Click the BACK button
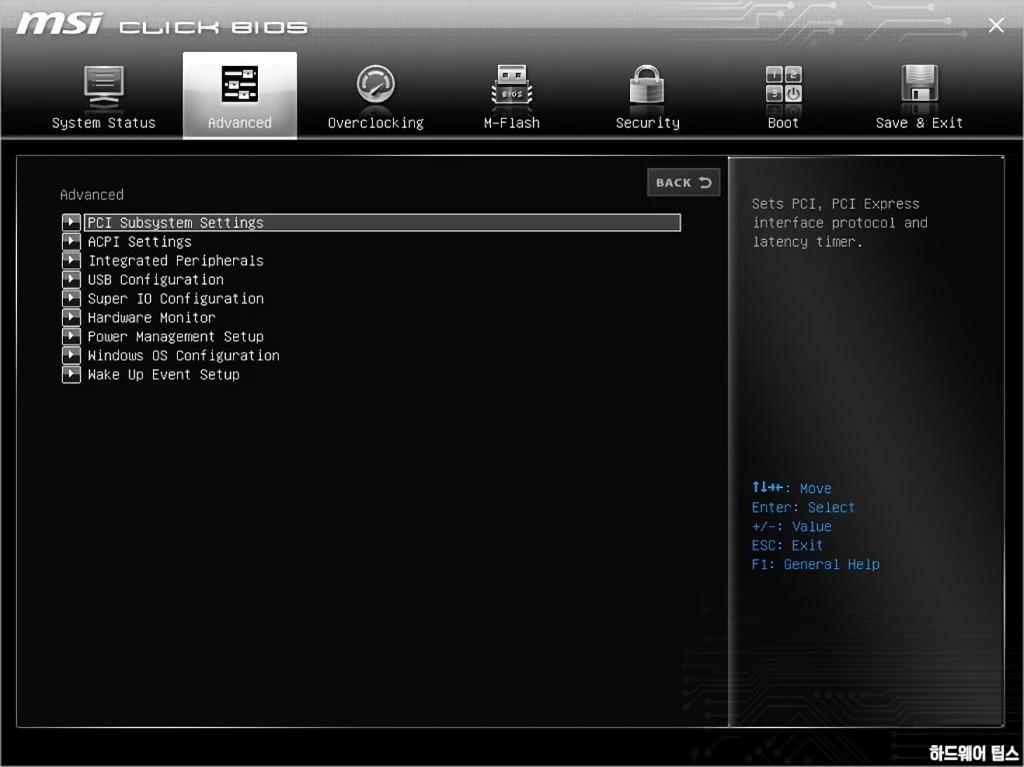Screen dimensions: 1024x767 click(x=683, y=182)
